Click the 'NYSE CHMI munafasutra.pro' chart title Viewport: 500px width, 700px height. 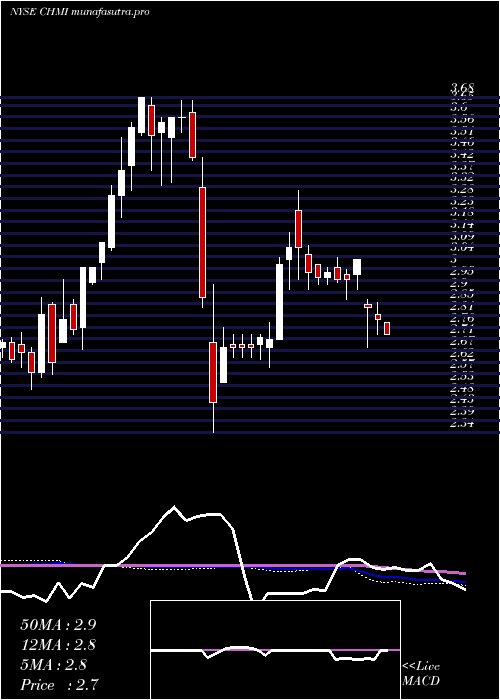tap(79, 12)
